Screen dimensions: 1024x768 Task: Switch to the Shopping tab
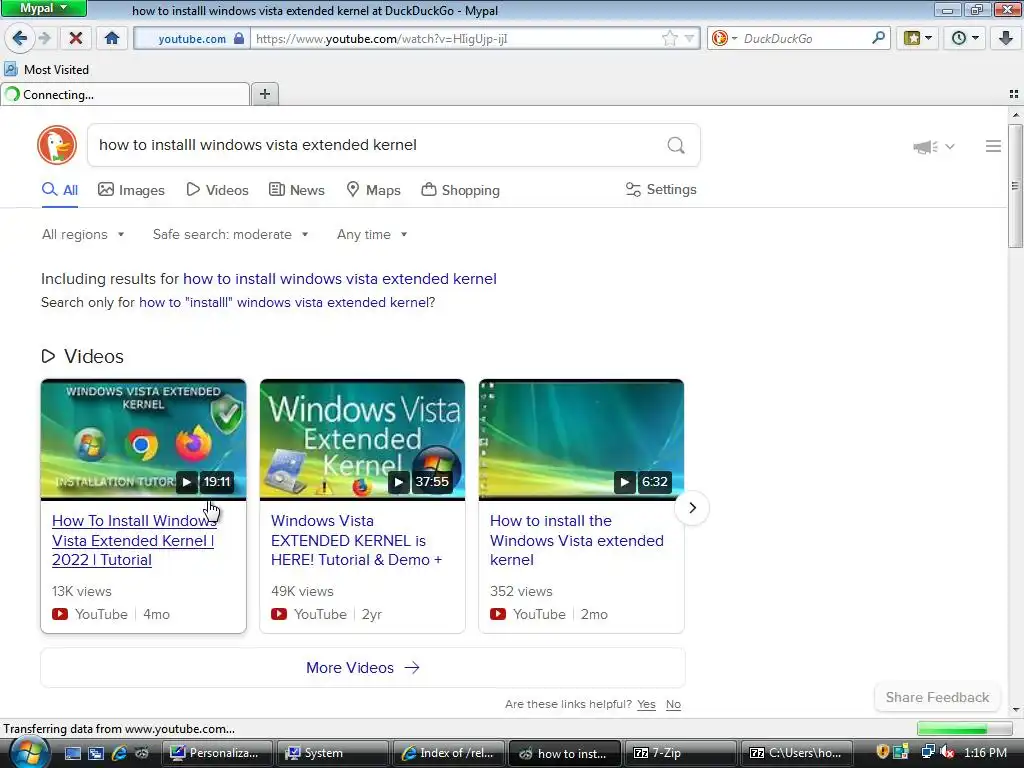(460, 190)
